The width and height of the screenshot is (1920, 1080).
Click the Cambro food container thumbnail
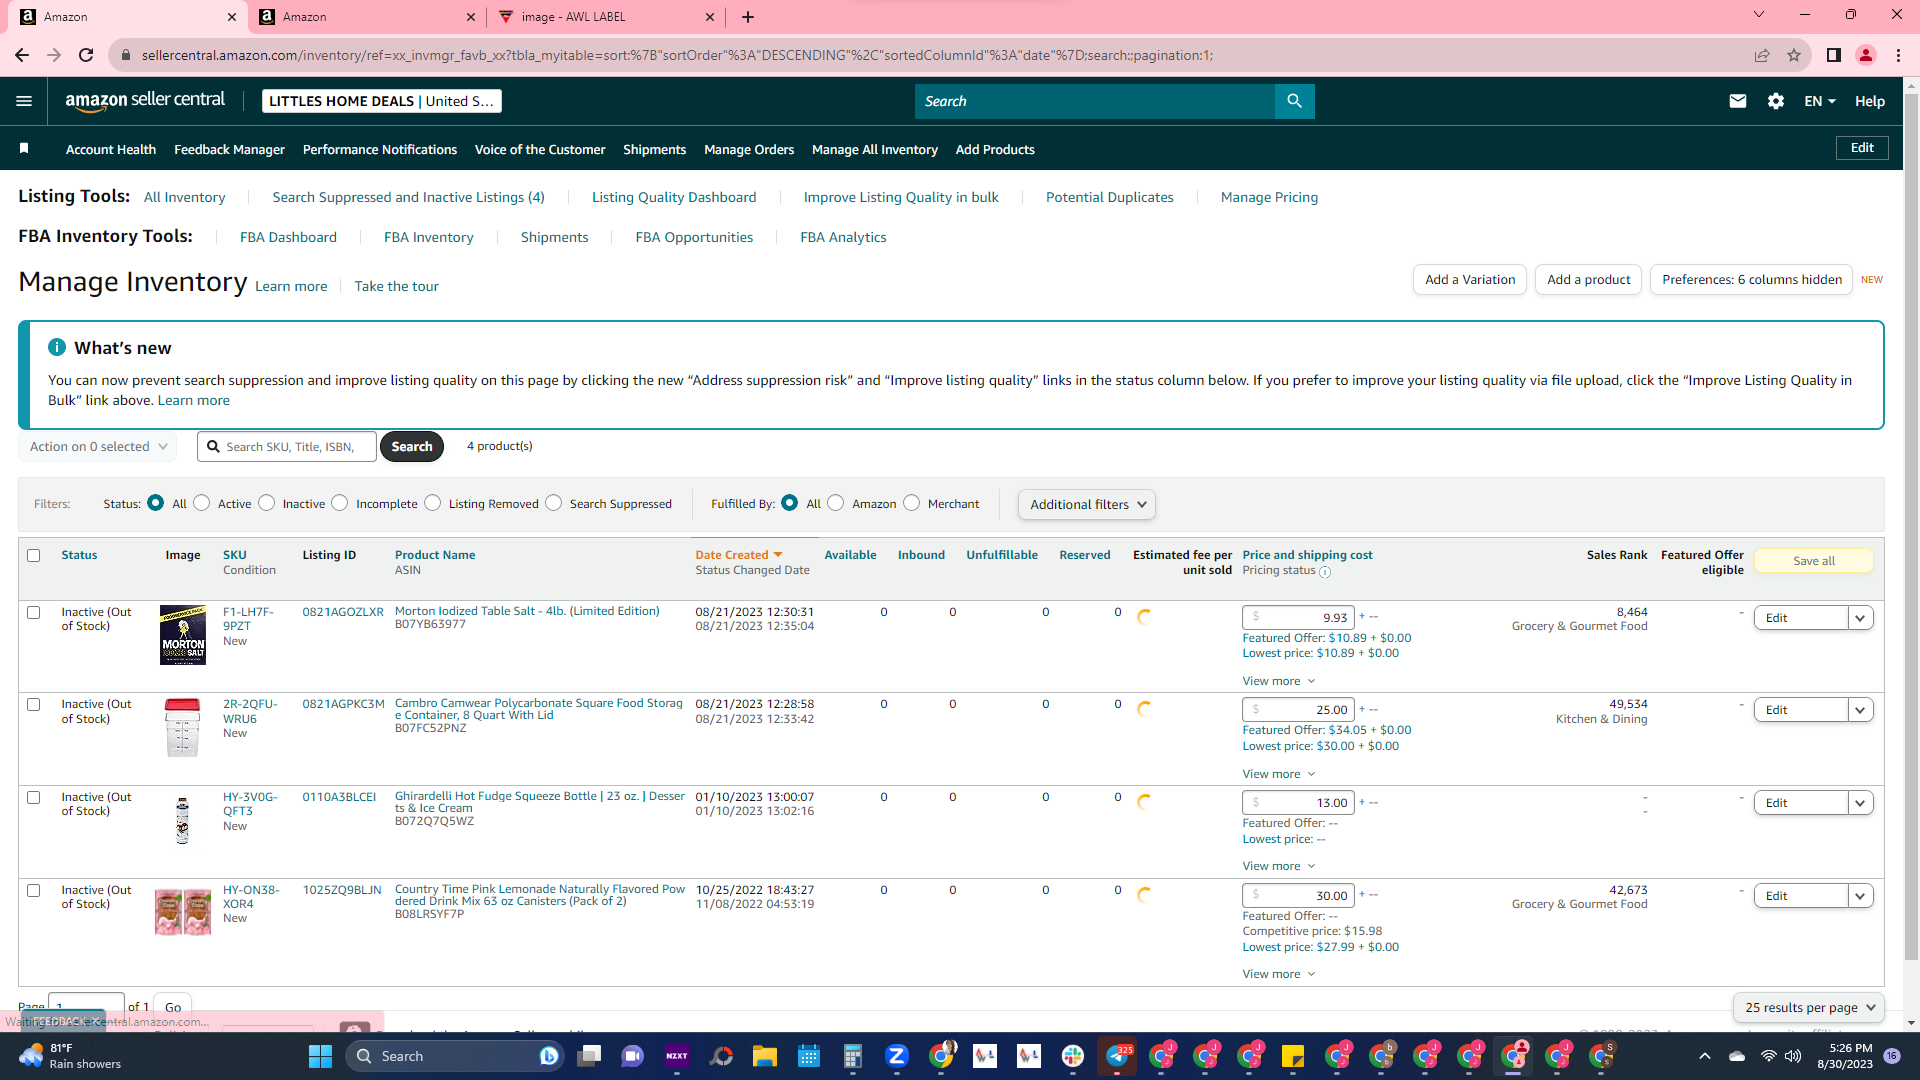pos(182,727)
